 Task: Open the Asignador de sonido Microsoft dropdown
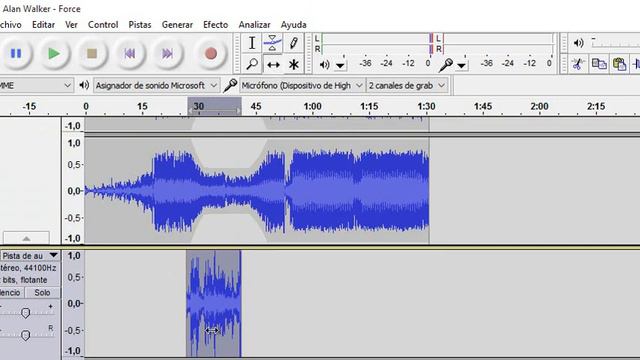[156, 85]
